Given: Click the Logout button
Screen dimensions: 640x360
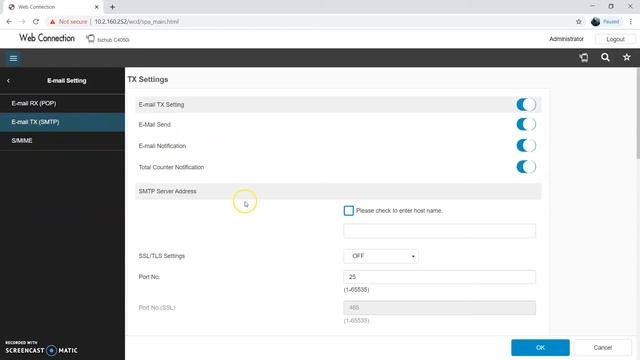Looking at the screenshot, I should [615, 39].
